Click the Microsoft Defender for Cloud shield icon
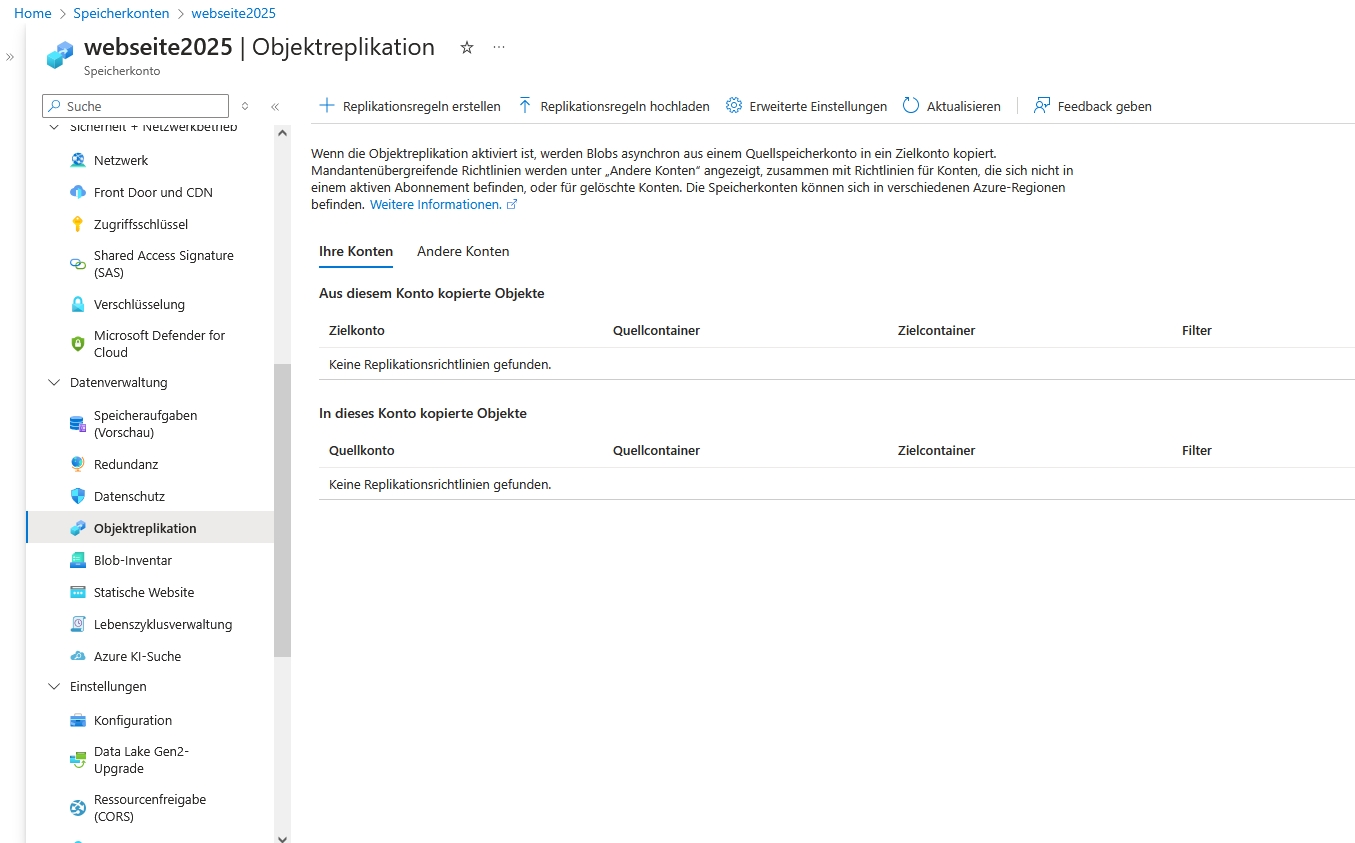 point(78,344)
